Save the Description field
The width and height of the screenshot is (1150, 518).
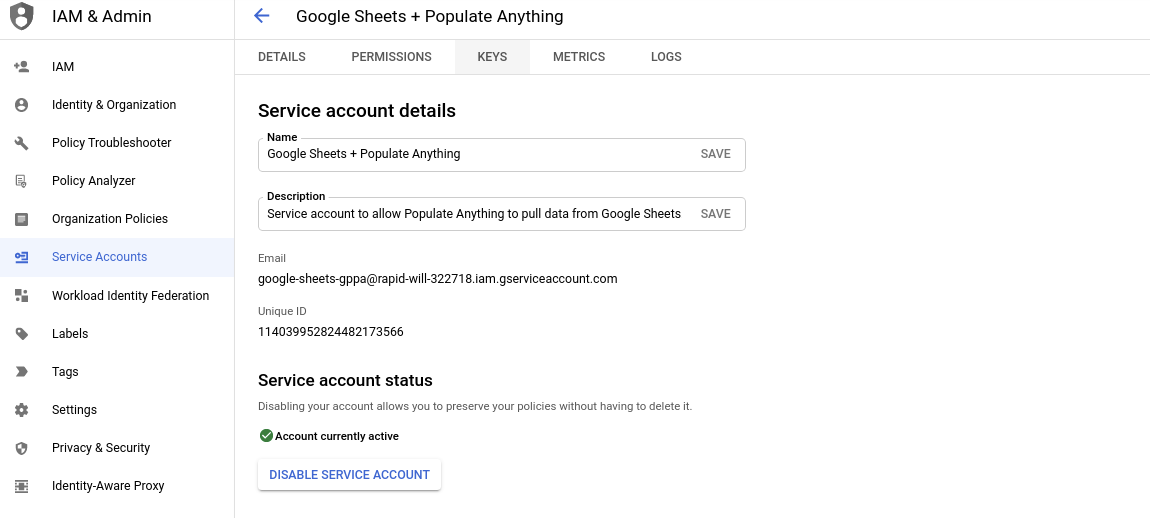[715, 214]
